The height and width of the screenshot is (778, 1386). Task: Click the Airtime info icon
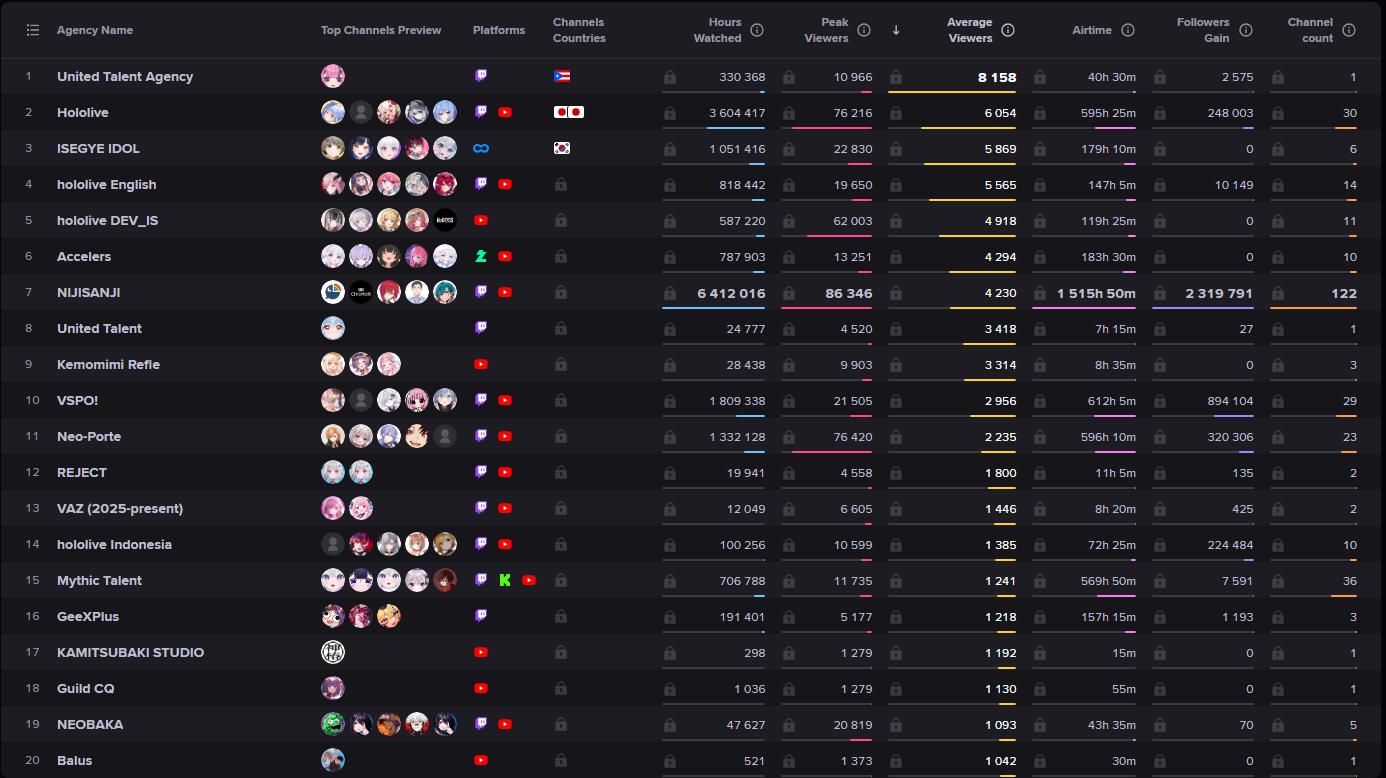coord(1128,30)
